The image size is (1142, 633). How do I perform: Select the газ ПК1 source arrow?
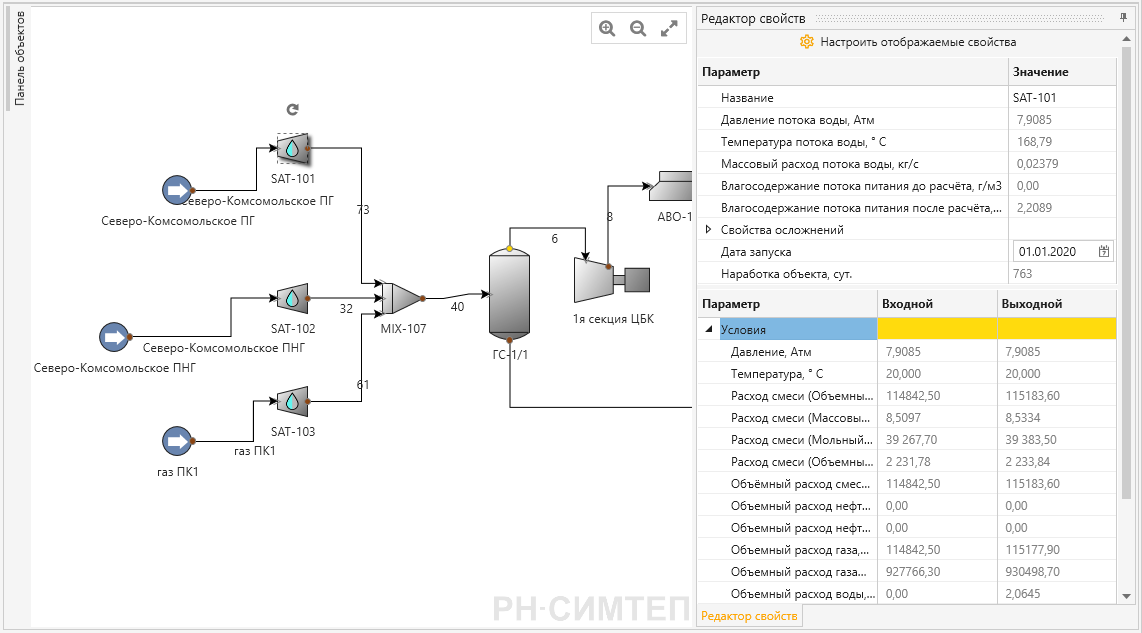(177, 441)
